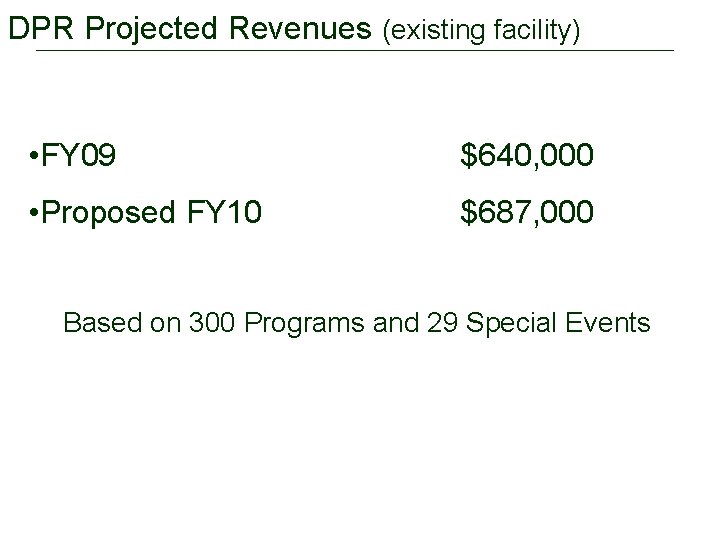This screenshot has width=720, height=540.
Task: Select the '(existing facility)' subtitle text
Action: 482,31
